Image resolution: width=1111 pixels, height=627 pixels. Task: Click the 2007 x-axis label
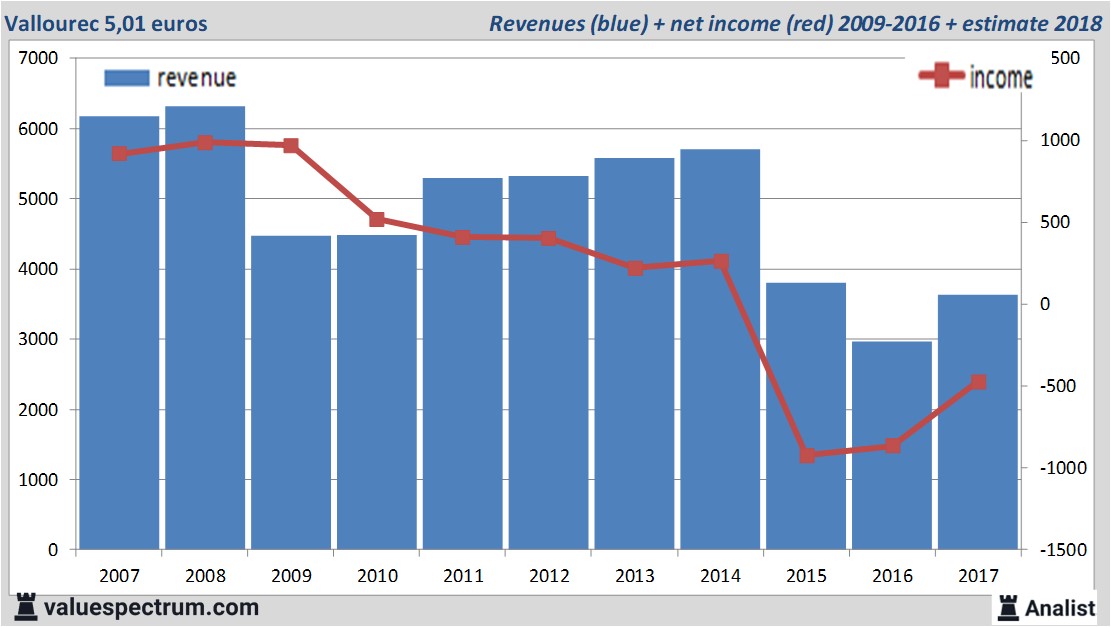[x=119, y=575]
